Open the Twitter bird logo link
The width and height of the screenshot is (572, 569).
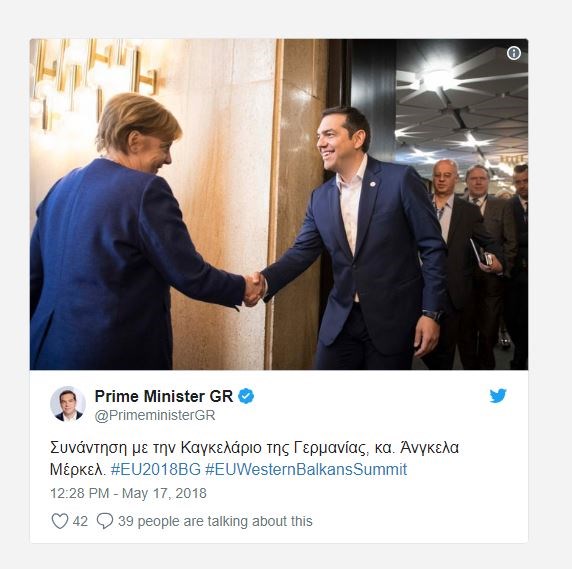(498, 396)
